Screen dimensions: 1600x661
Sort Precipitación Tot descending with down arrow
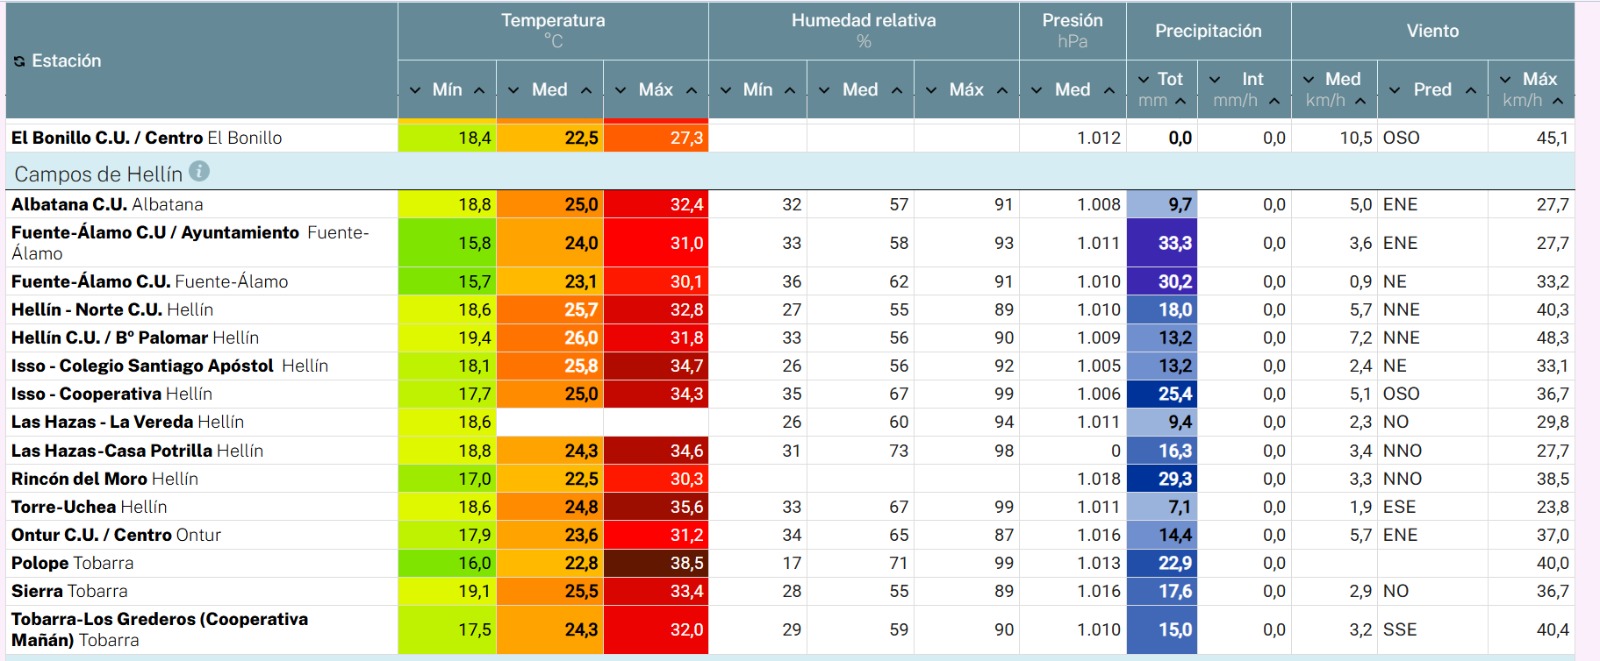click(1144, 79)
